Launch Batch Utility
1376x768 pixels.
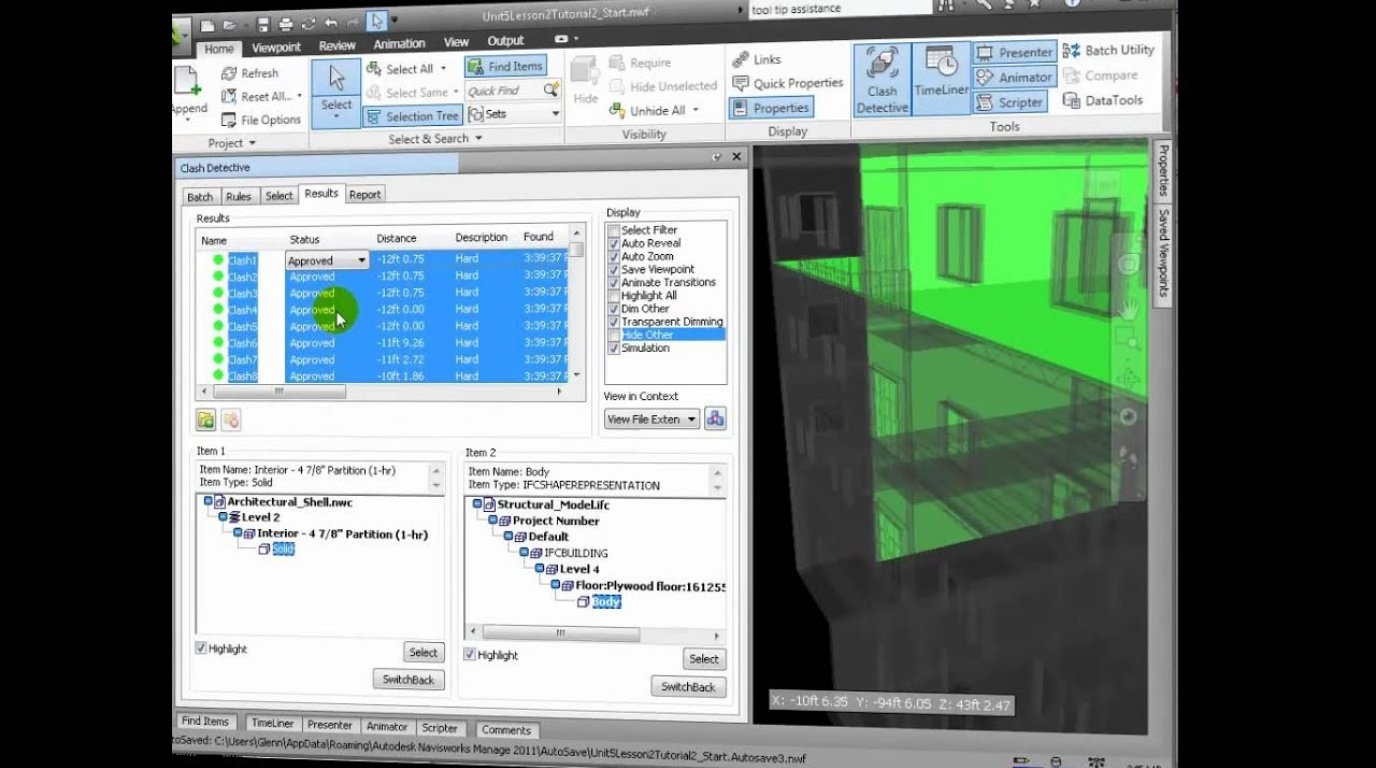(1108, 50)
